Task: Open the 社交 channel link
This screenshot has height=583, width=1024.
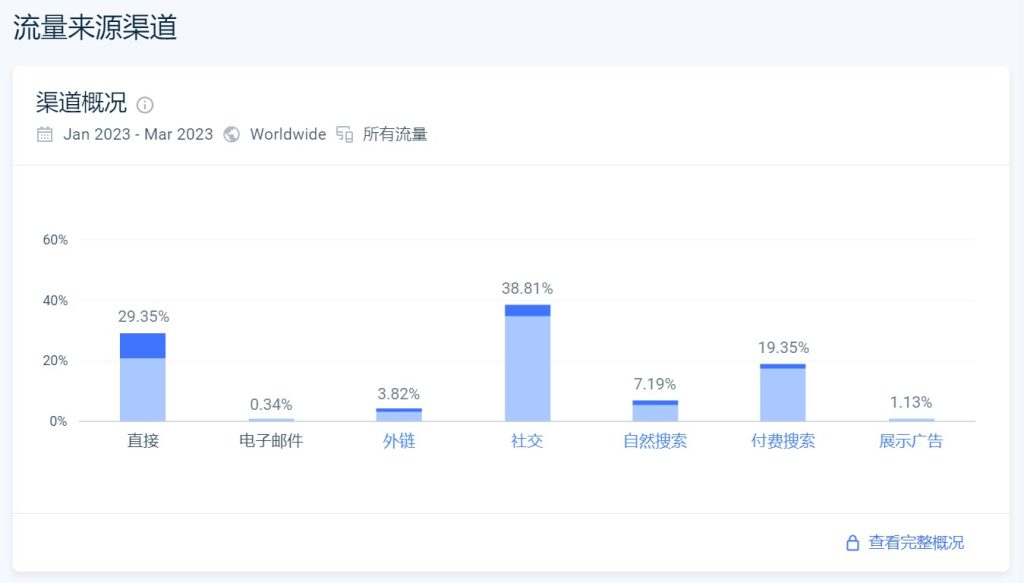Action: 527,441
